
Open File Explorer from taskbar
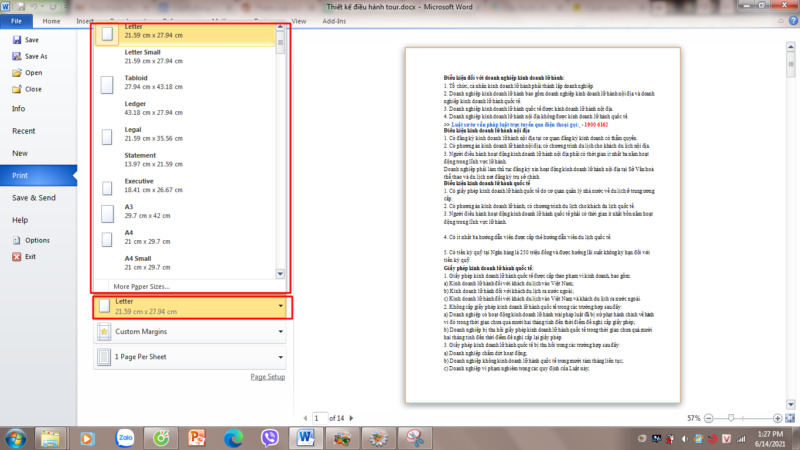(x=50, y=438)
